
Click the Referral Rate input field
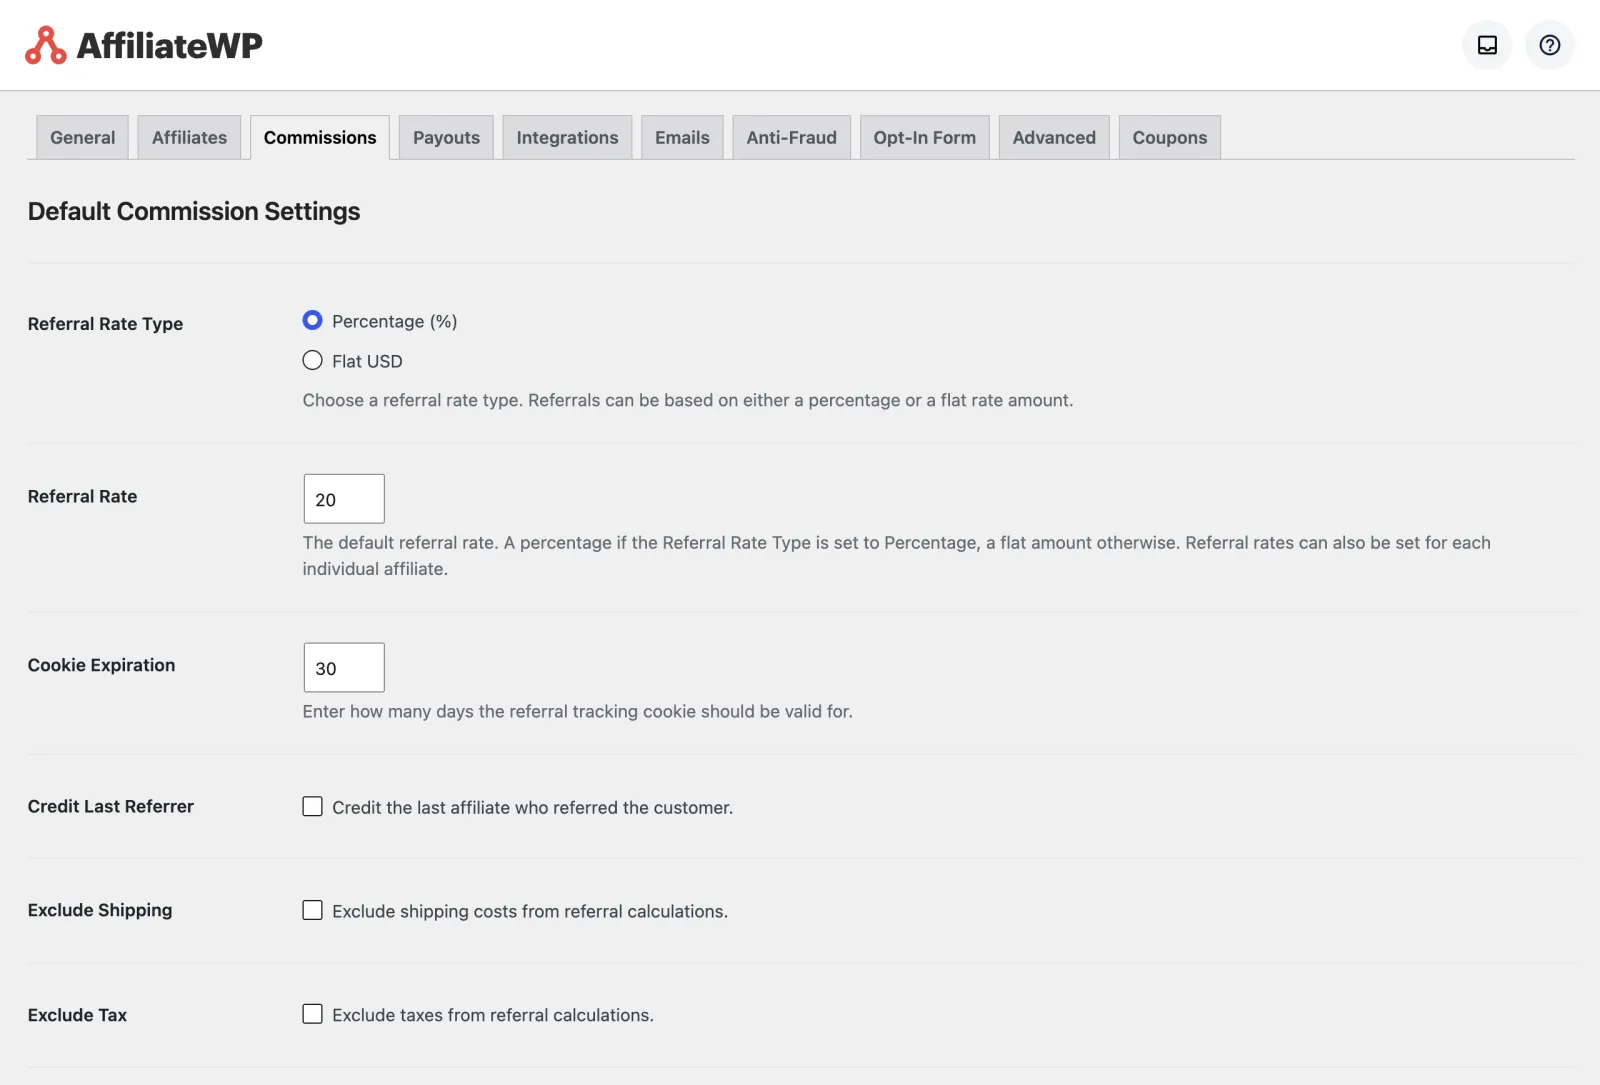344,499
